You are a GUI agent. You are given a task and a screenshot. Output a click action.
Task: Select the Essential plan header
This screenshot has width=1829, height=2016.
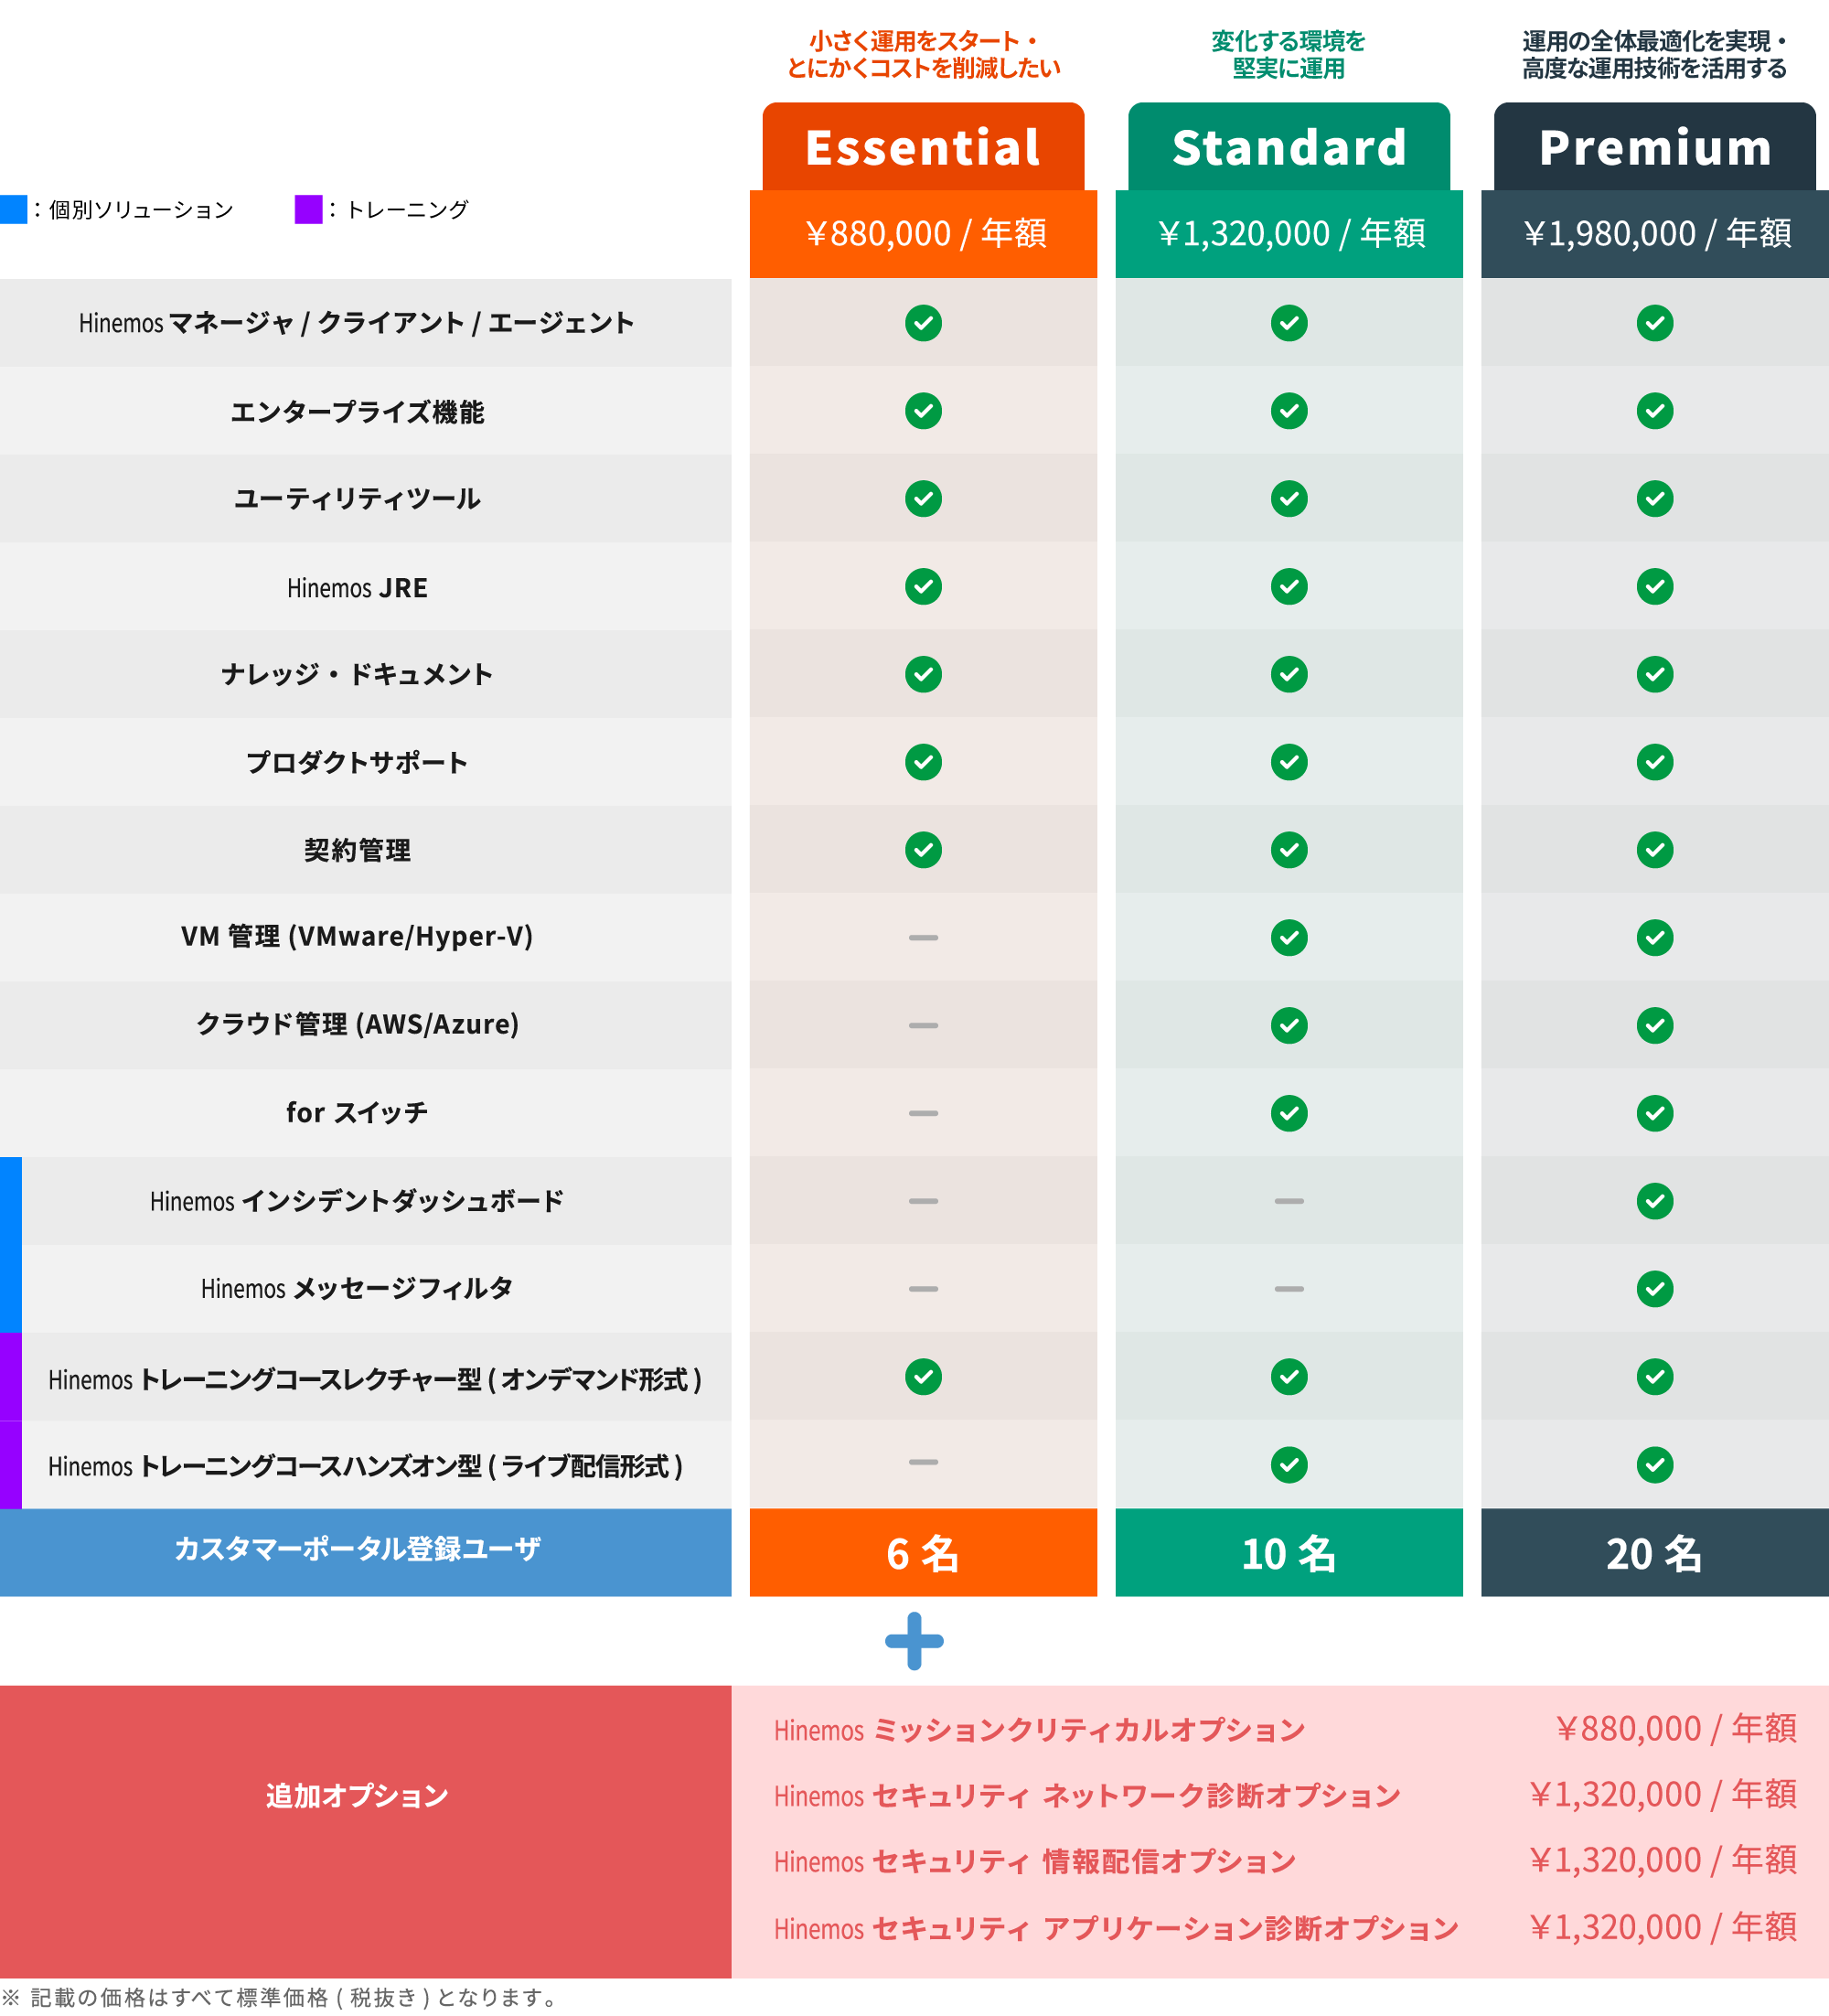(x=923, y=147)
